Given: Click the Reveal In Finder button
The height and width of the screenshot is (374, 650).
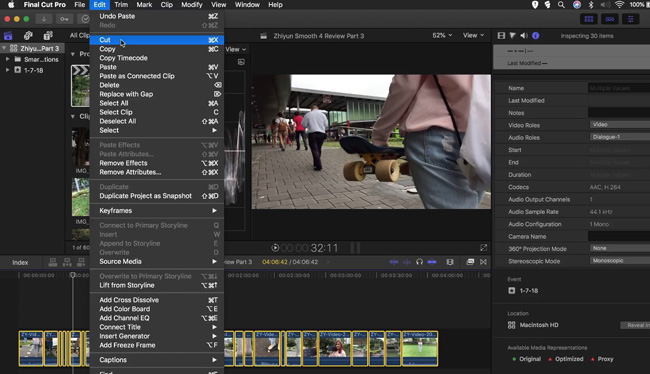Looking at the screenshot, I should (635, 325).
